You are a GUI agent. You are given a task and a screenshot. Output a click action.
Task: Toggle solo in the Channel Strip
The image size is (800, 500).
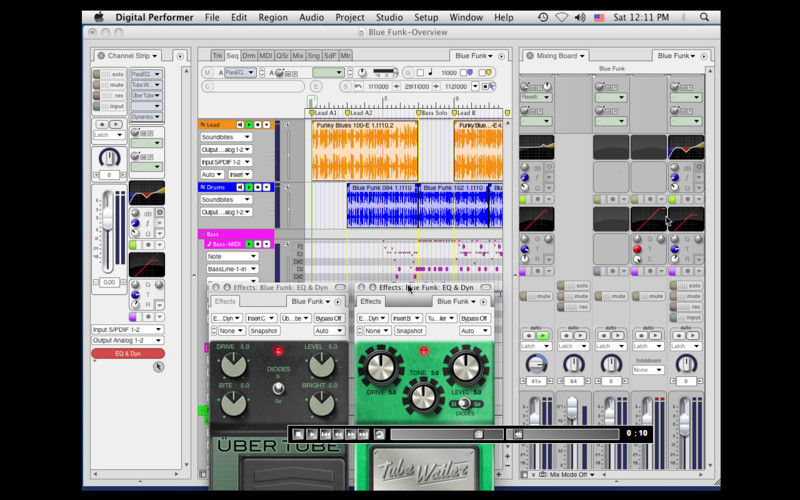click(x=109, y=74)
